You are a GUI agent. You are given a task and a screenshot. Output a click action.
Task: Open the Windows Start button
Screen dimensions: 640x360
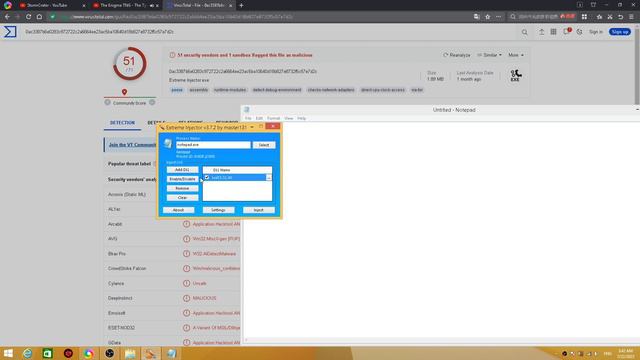click(x=8, y=353)
